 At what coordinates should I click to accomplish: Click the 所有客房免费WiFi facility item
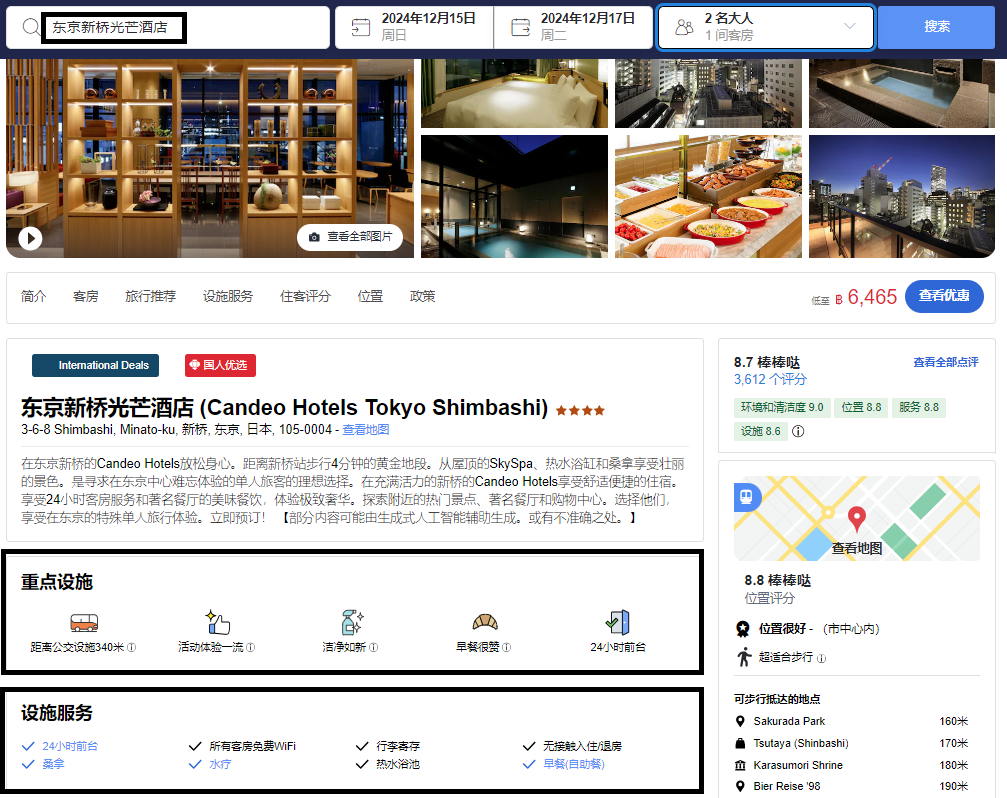pos(252,746)
